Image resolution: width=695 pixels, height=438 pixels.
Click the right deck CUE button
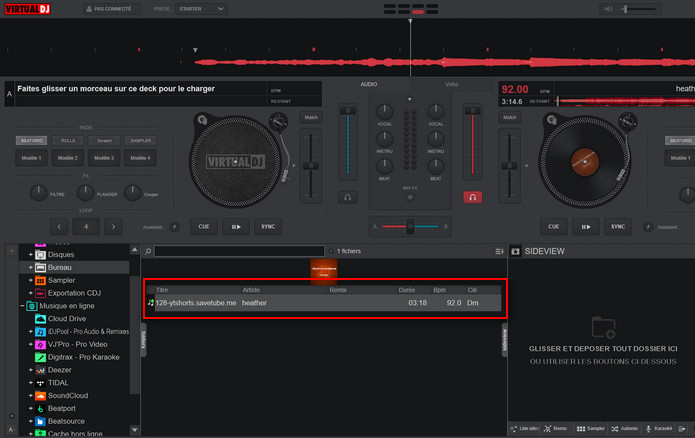[x=554, y=227]
